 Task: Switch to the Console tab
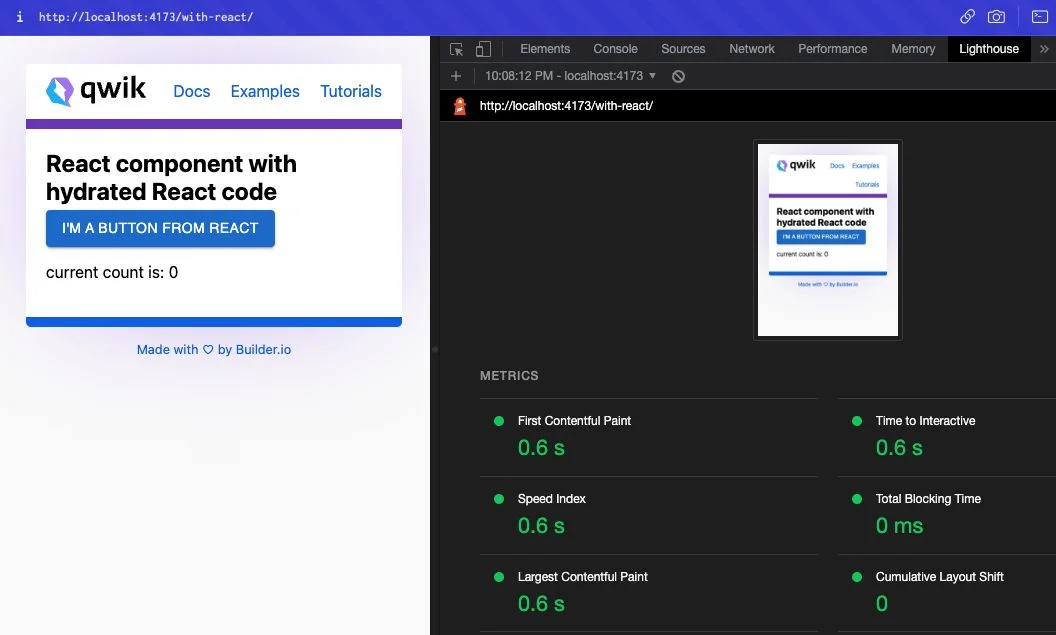click(x=615, y=49)
